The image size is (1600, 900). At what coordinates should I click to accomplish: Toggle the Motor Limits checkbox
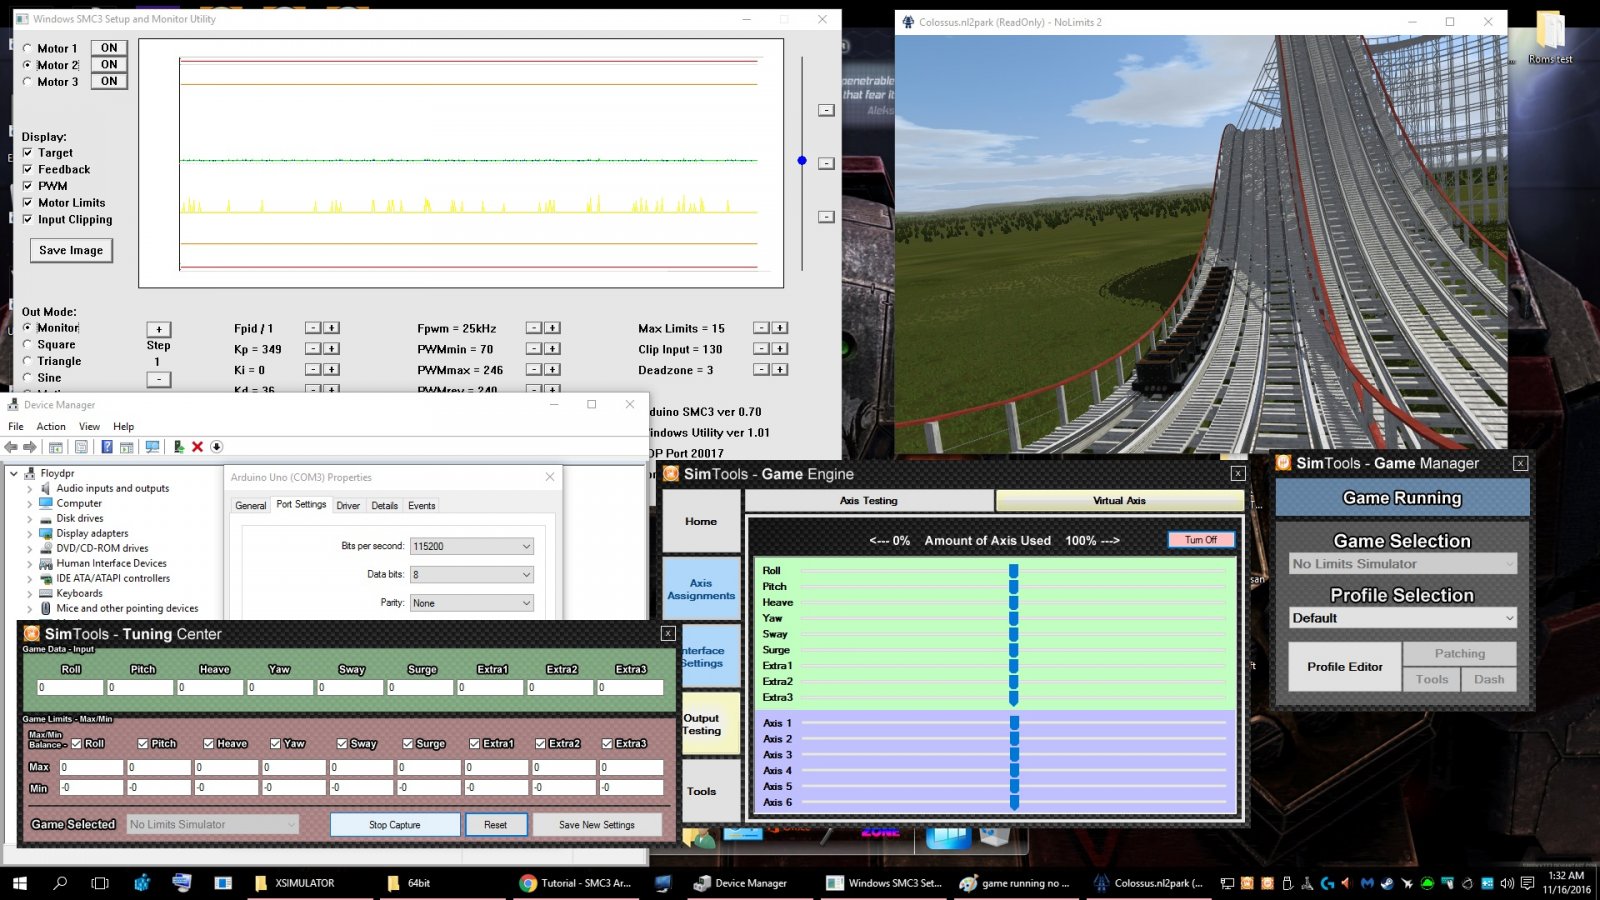pyautogui.click(x=28, y=203)
